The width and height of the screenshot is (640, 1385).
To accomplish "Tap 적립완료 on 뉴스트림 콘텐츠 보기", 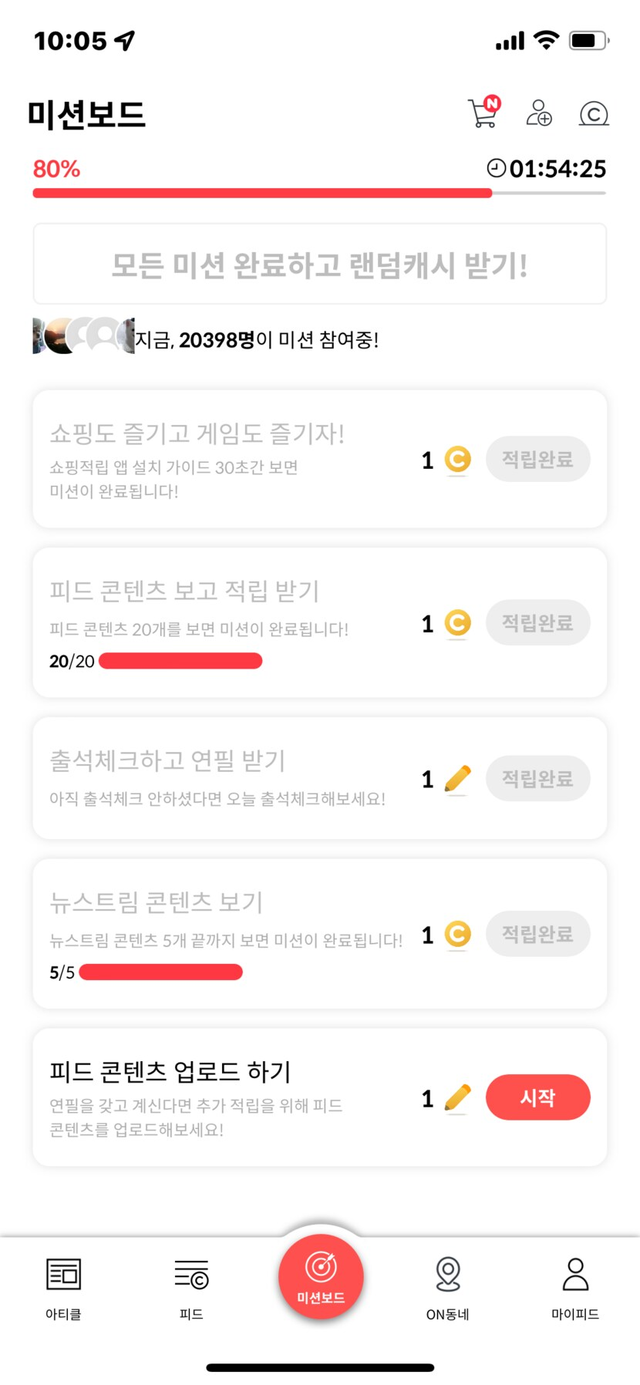I will [538, 934].
